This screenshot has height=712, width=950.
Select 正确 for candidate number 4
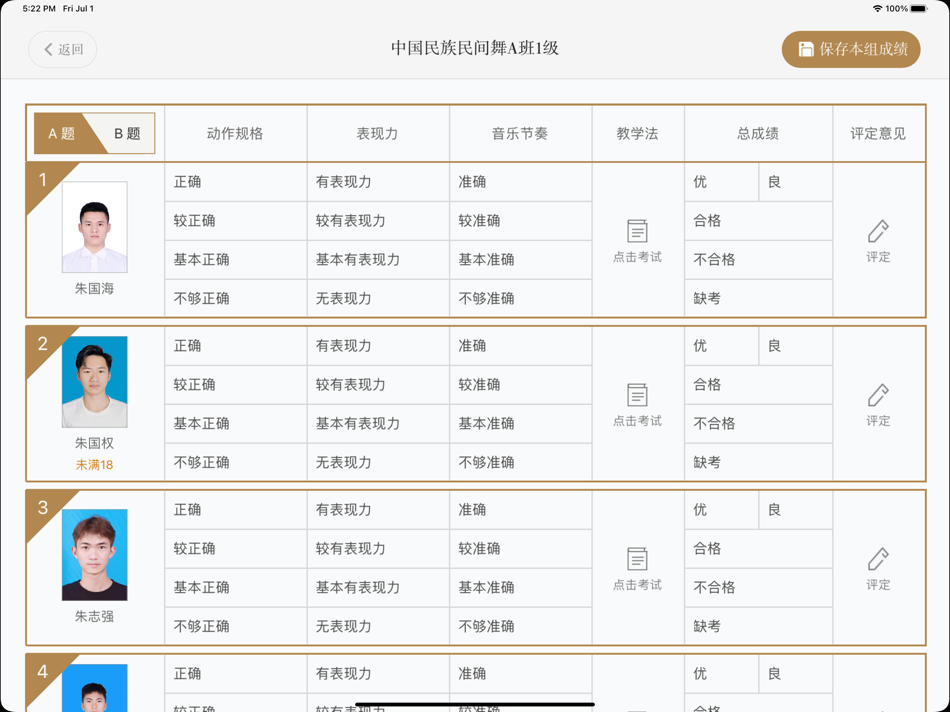click(x=236, y=674)
